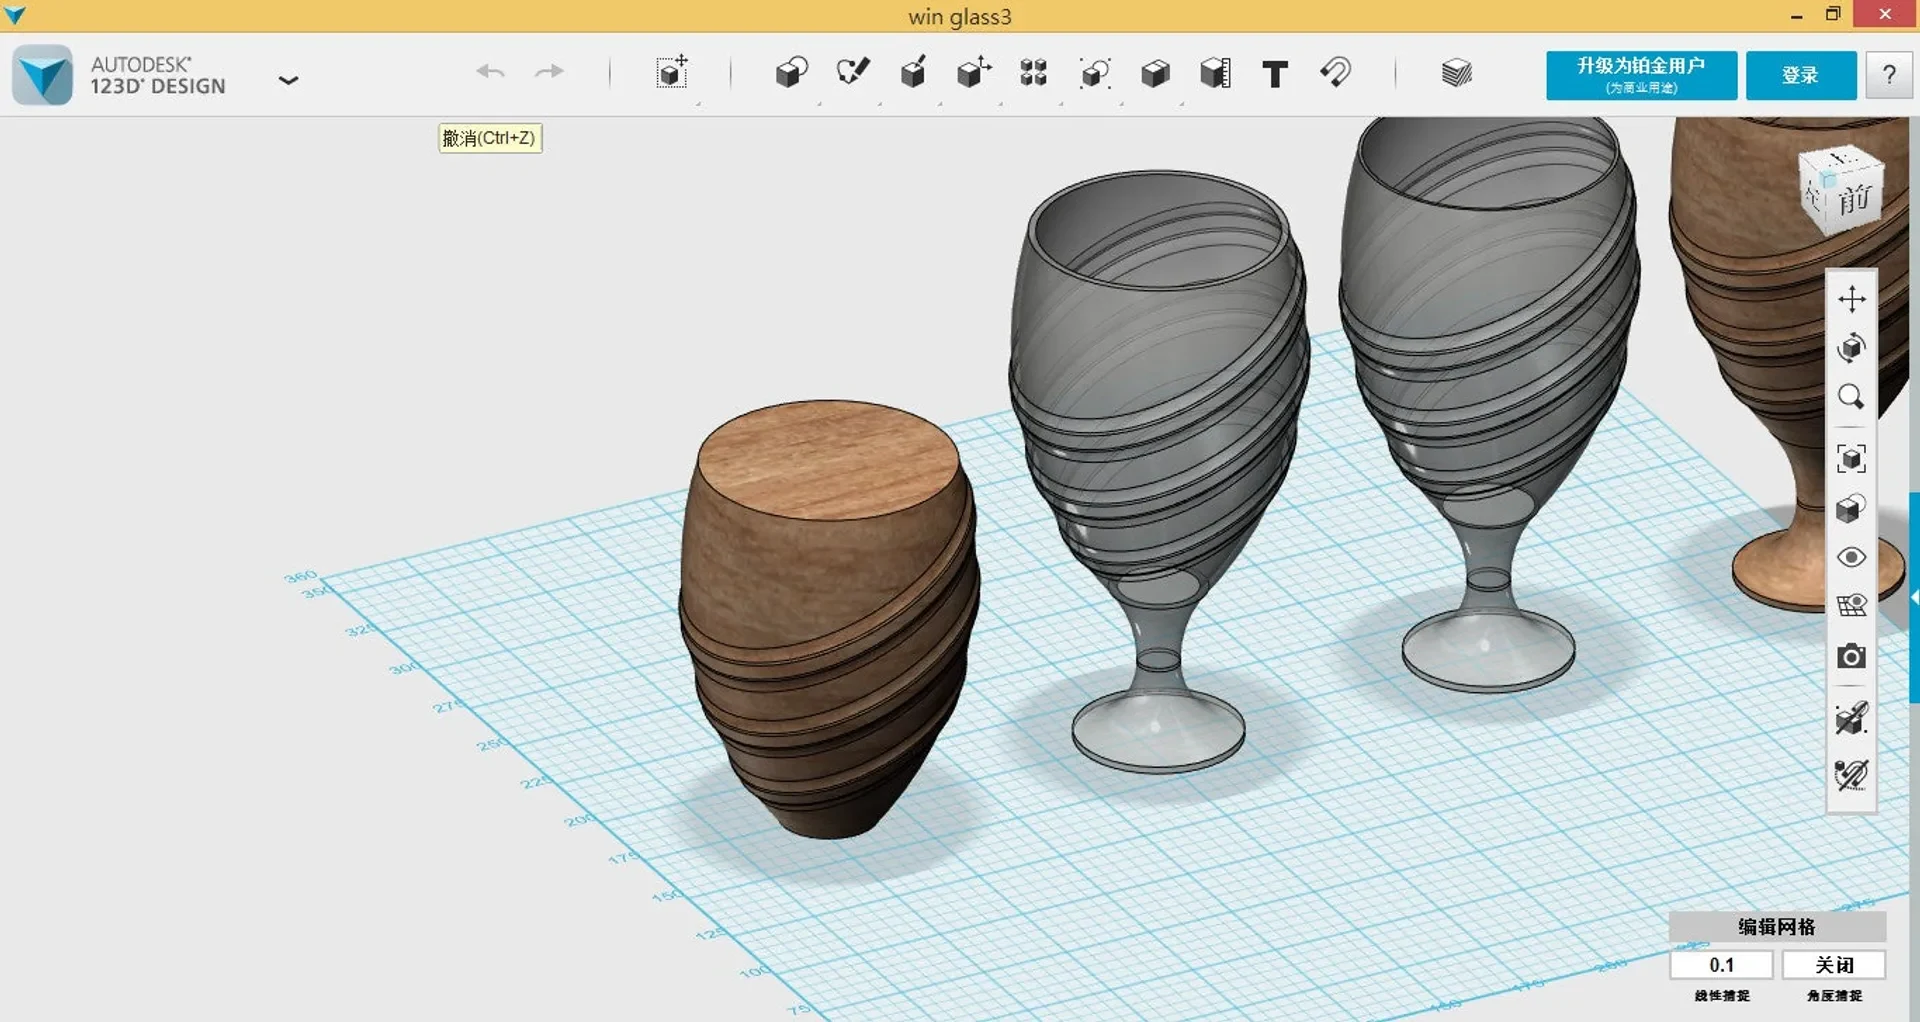Open the Sketch tool menu

pos(853,73)
